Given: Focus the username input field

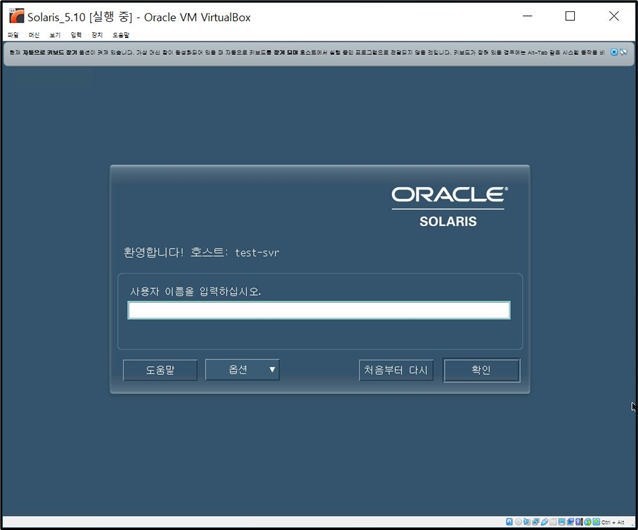Looking at the screenshot, I should [319, 310].
